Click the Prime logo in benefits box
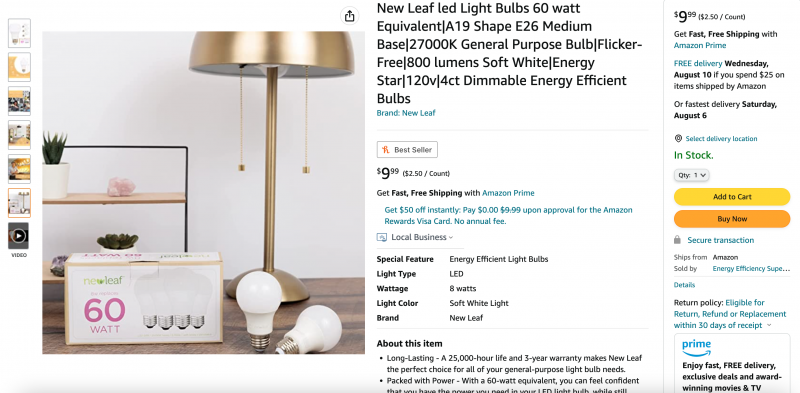The image size is (800, 393). pyautogui.click(x=696, y=348)
